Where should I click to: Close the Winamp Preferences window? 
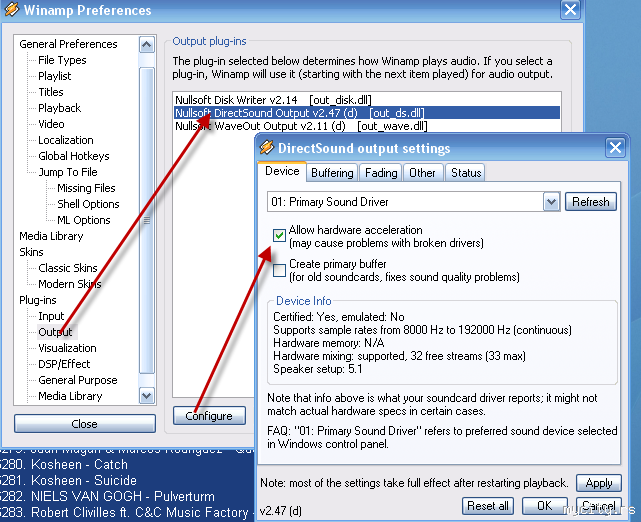click(x=570, y=9)
